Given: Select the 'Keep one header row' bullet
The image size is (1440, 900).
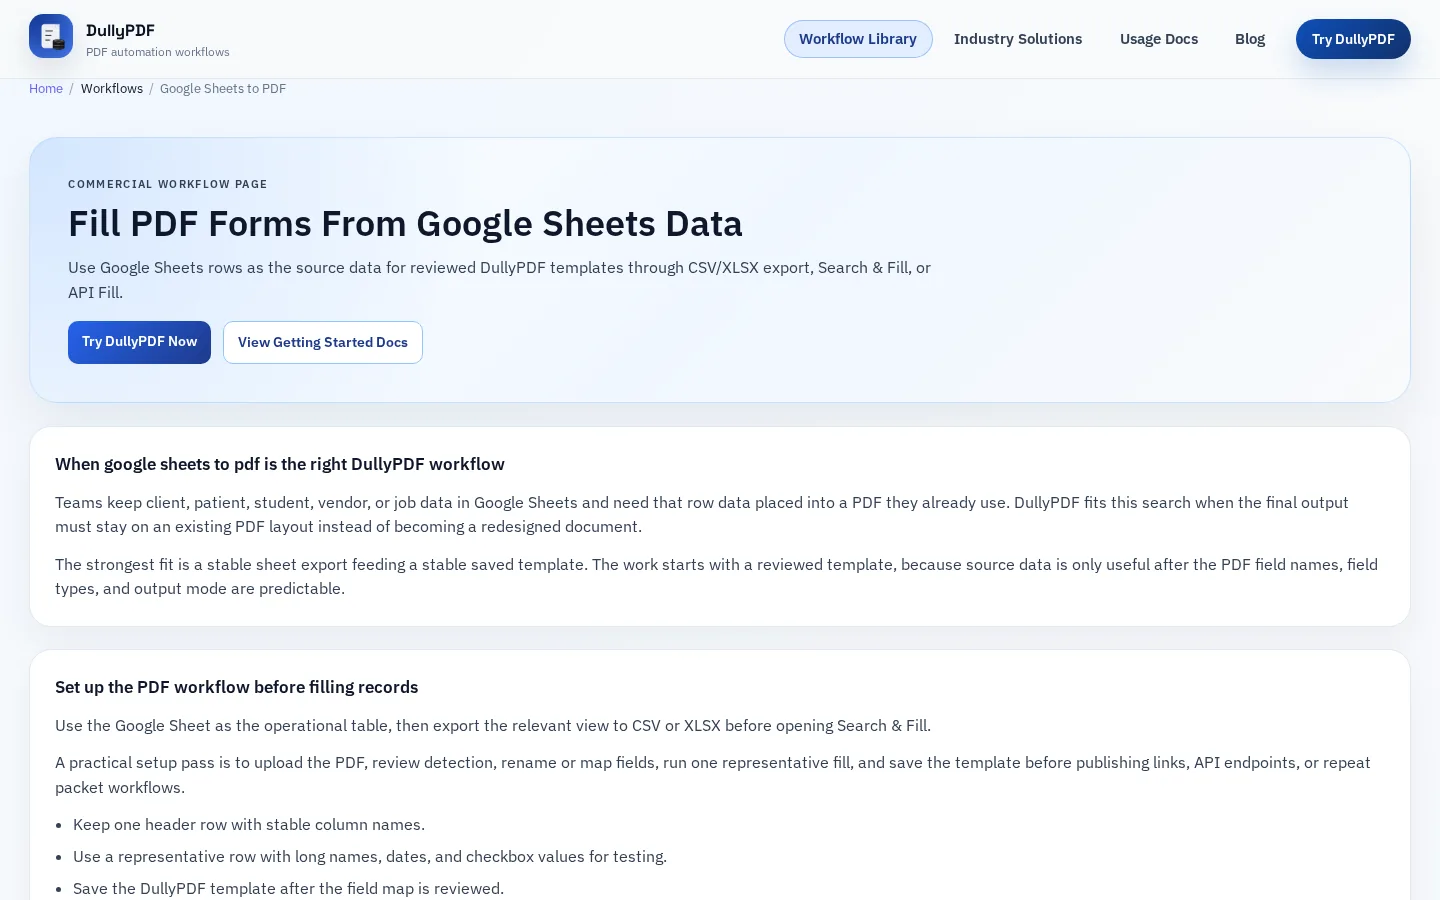Looking at the screenshot, I should tap(249, 825).
